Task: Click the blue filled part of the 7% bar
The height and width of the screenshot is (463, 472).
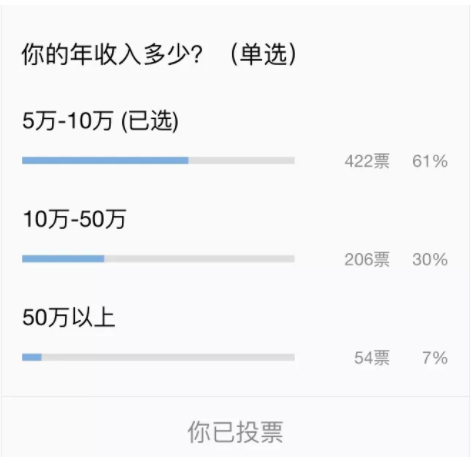Action: click(x=32, y=357)
